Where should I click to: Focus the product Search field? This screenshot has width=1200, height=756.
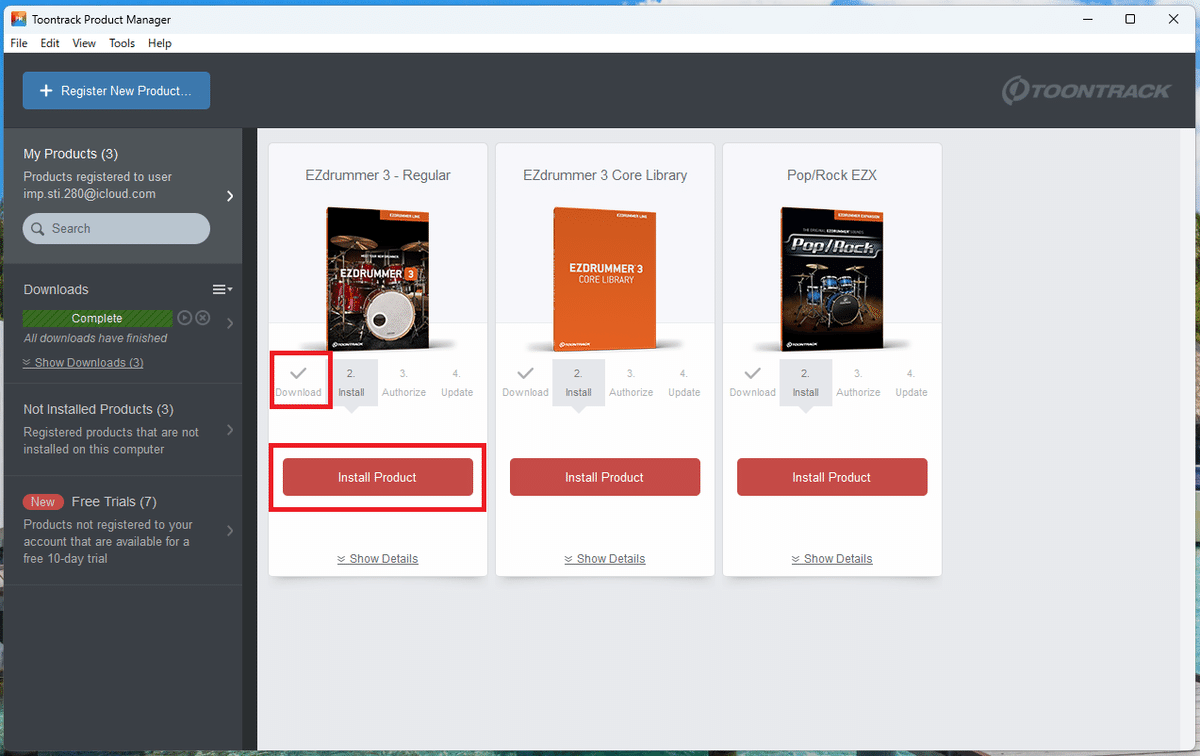(116, 228)
